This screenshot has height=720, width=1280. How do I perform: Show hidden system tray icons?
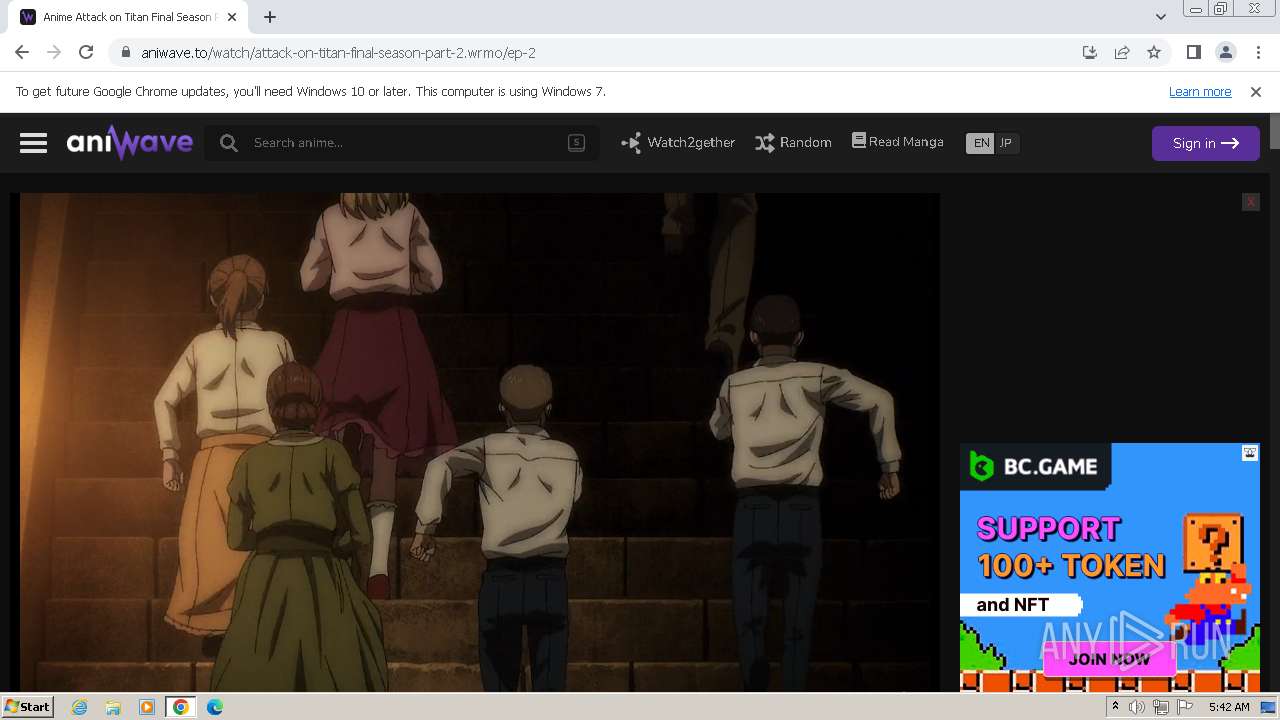coord(1115,707)
